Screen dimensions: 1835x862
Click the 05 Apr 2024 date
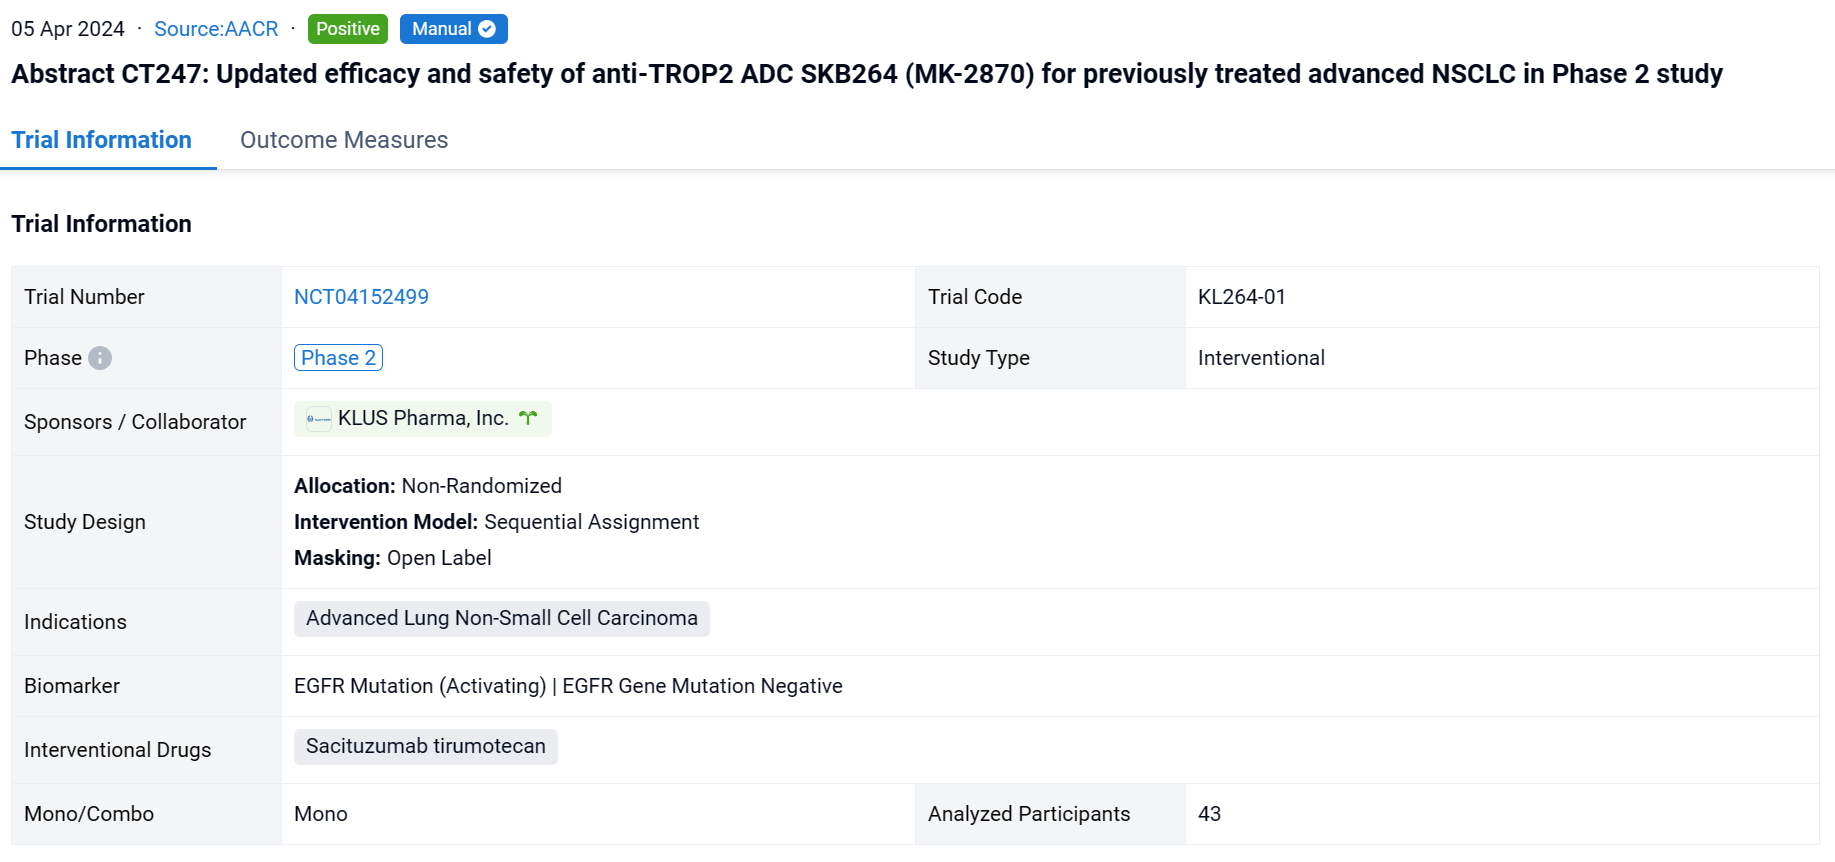(68, 29)
